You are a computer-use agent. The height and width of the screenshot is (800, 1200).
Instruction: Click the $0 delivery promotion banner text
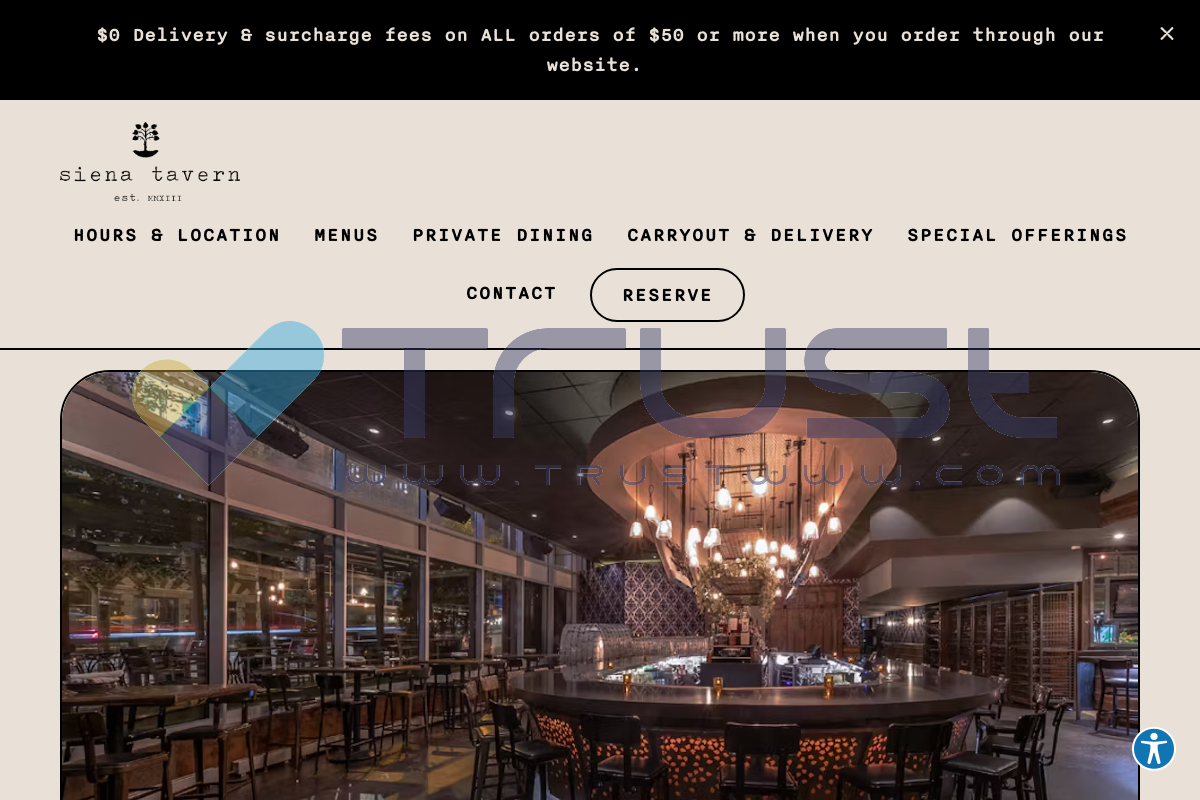pyautogui.click(x=600, y=50)
